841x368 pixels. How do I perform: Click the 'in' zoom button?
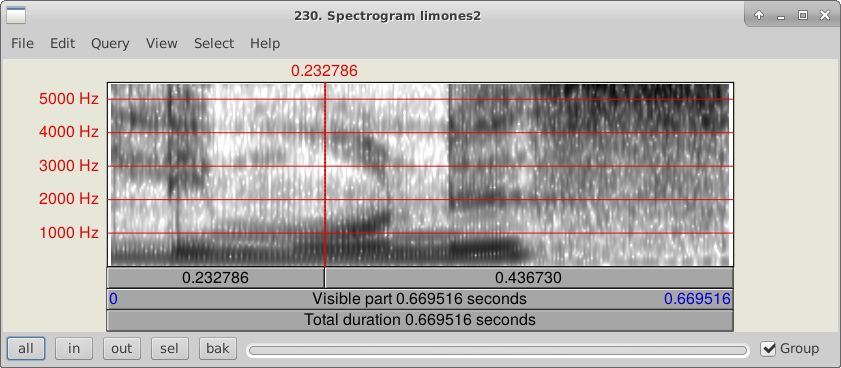tap(74, 349)
